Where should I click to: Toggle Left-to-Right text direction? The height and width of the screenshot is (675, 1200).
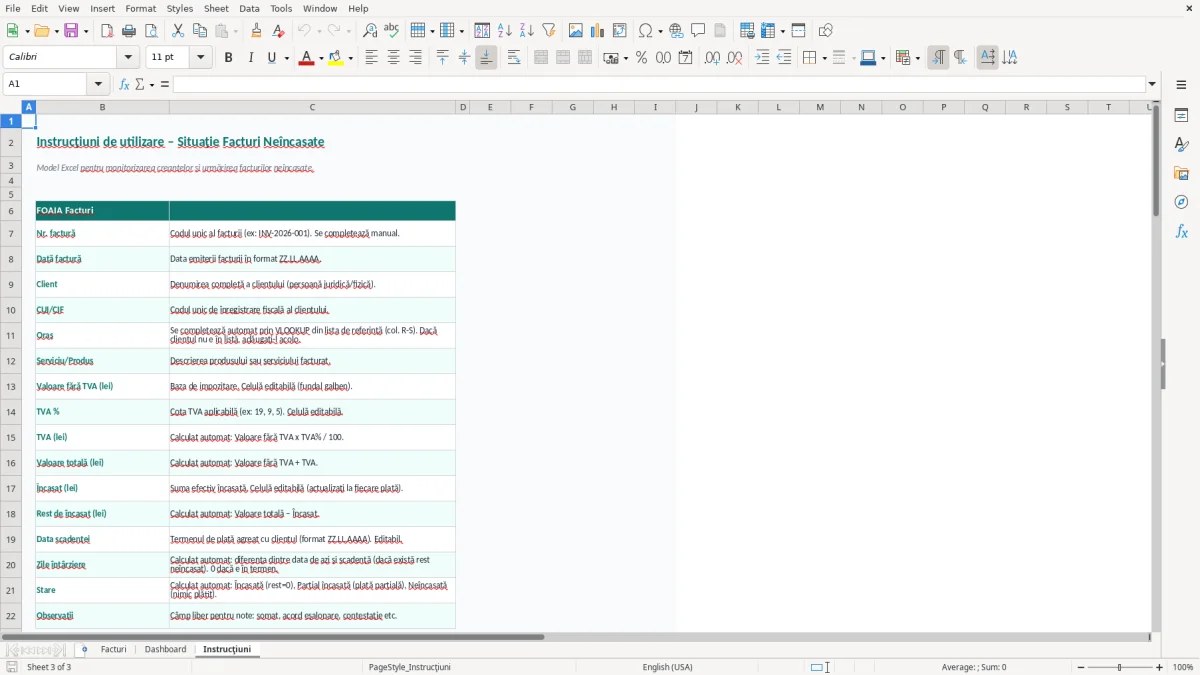[x=938, y=58]
